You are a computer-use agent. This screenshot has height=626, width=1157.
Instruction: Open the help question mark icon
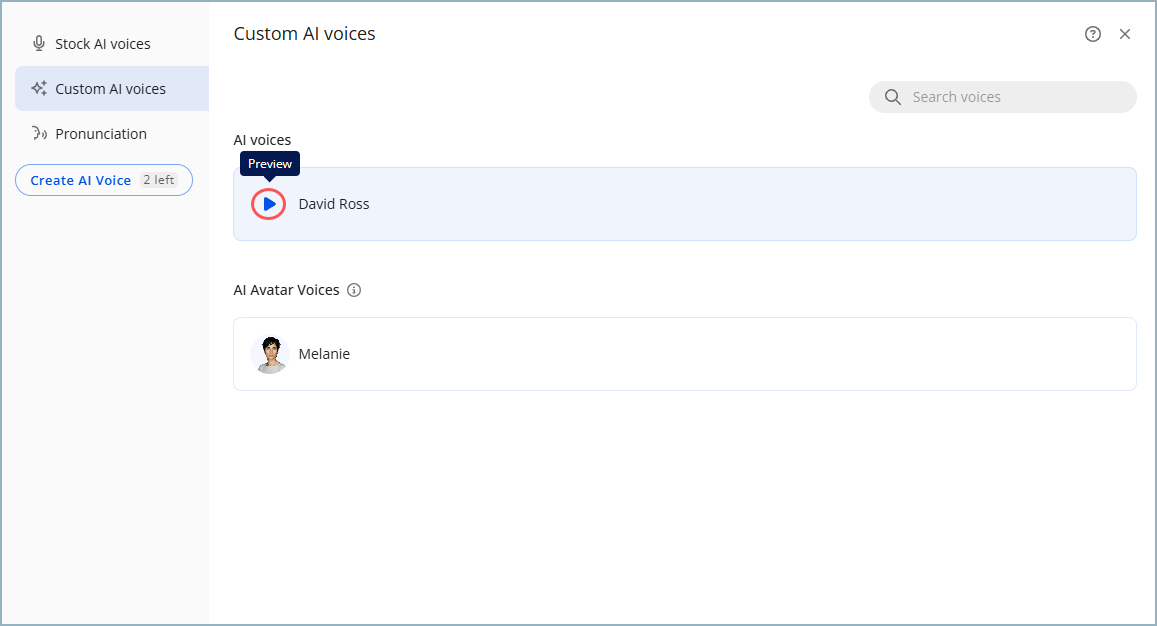coord(1092,34)
